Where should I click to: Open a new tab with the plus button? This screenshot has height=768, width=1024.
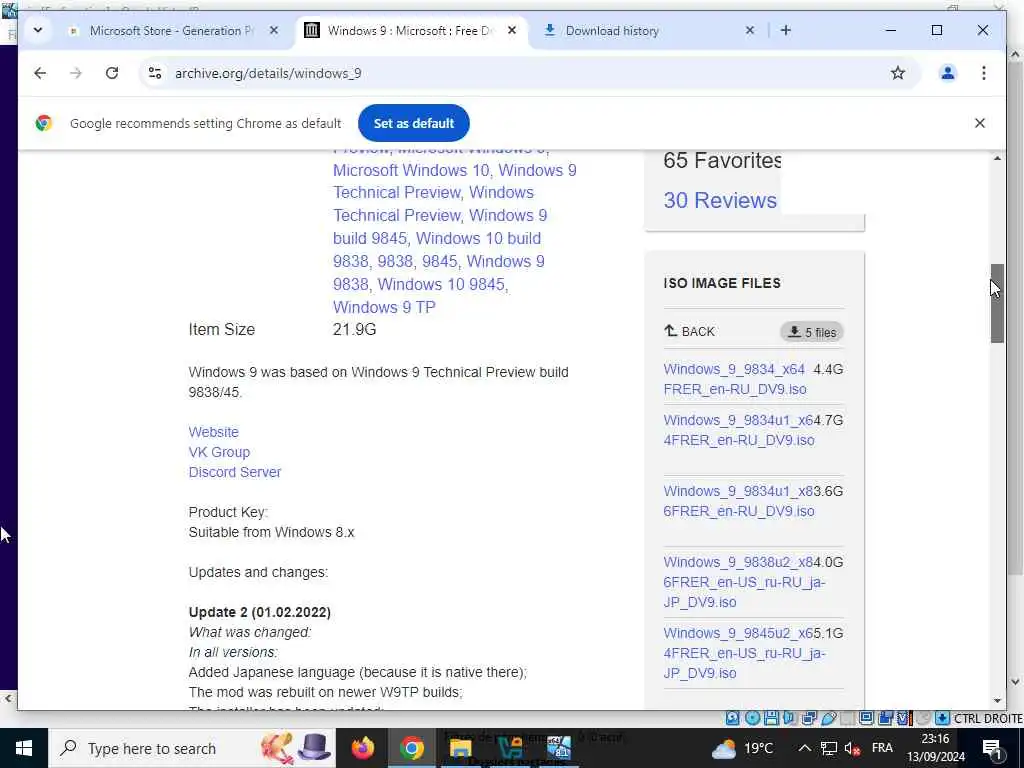(786, 31)
